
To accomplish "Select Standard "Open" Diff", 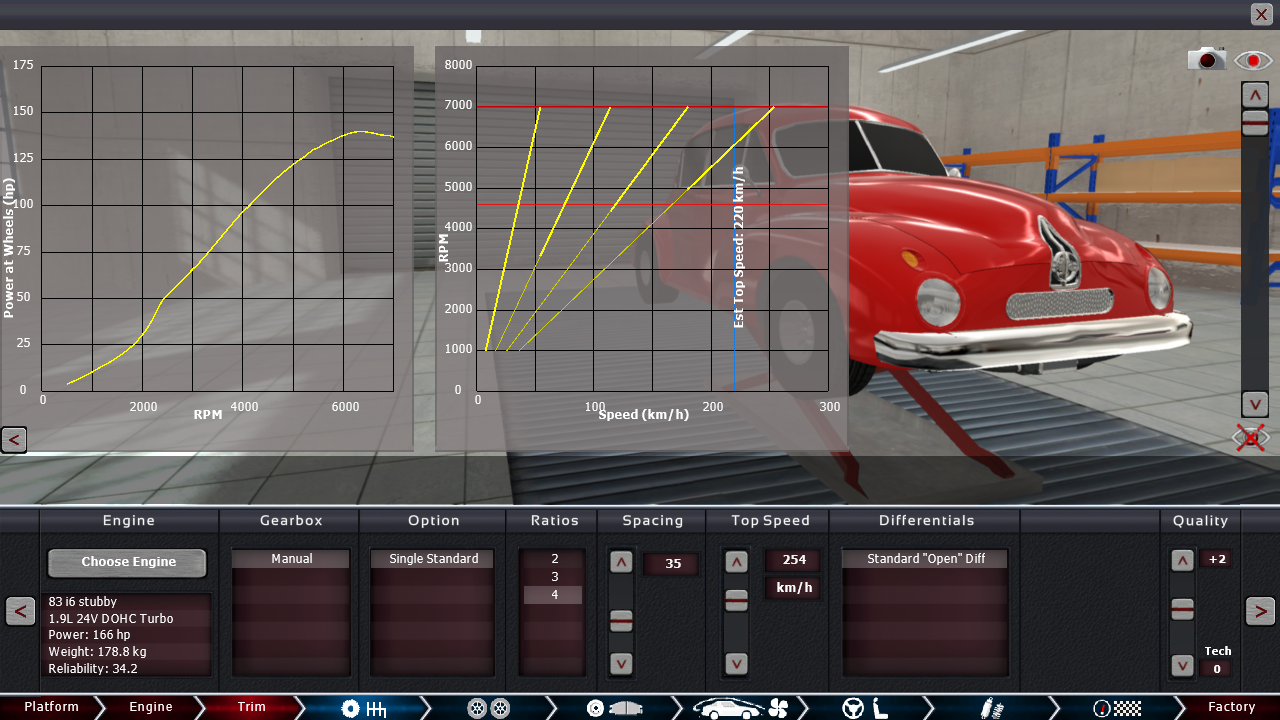I will coord(925,559).
